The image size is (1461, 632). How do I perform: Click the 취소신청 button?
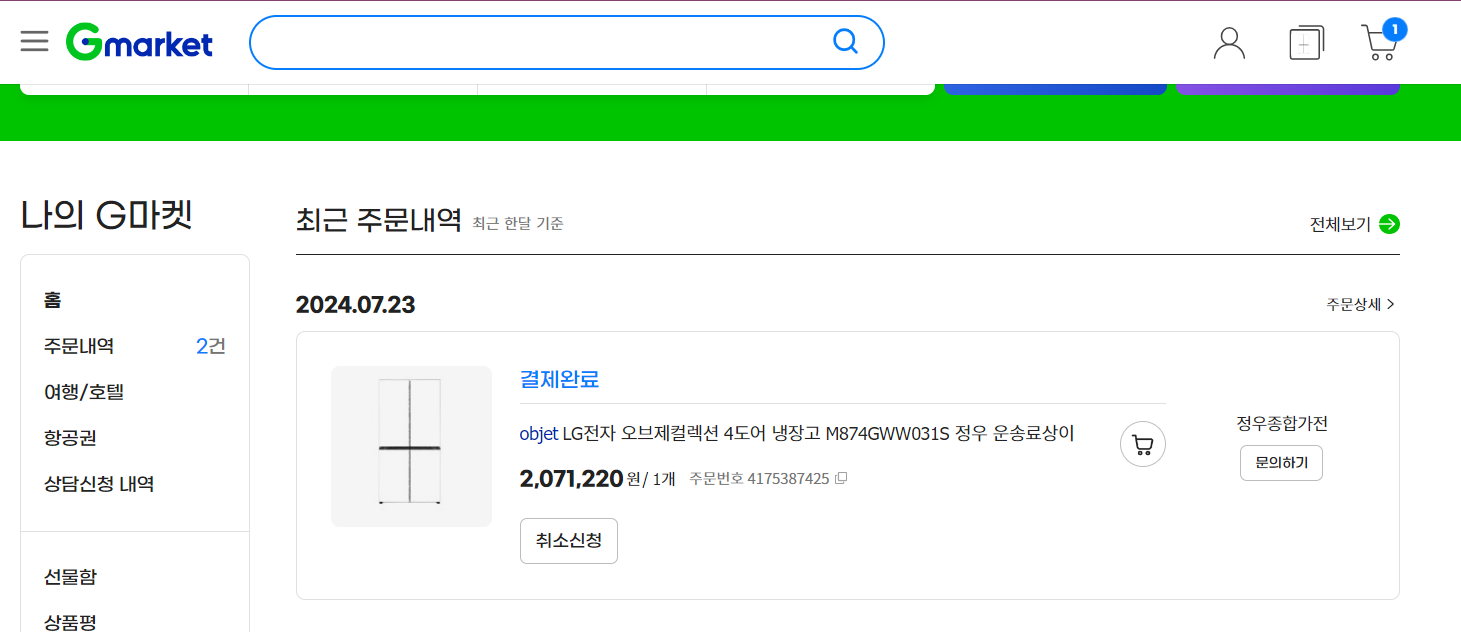coord(569,541)
